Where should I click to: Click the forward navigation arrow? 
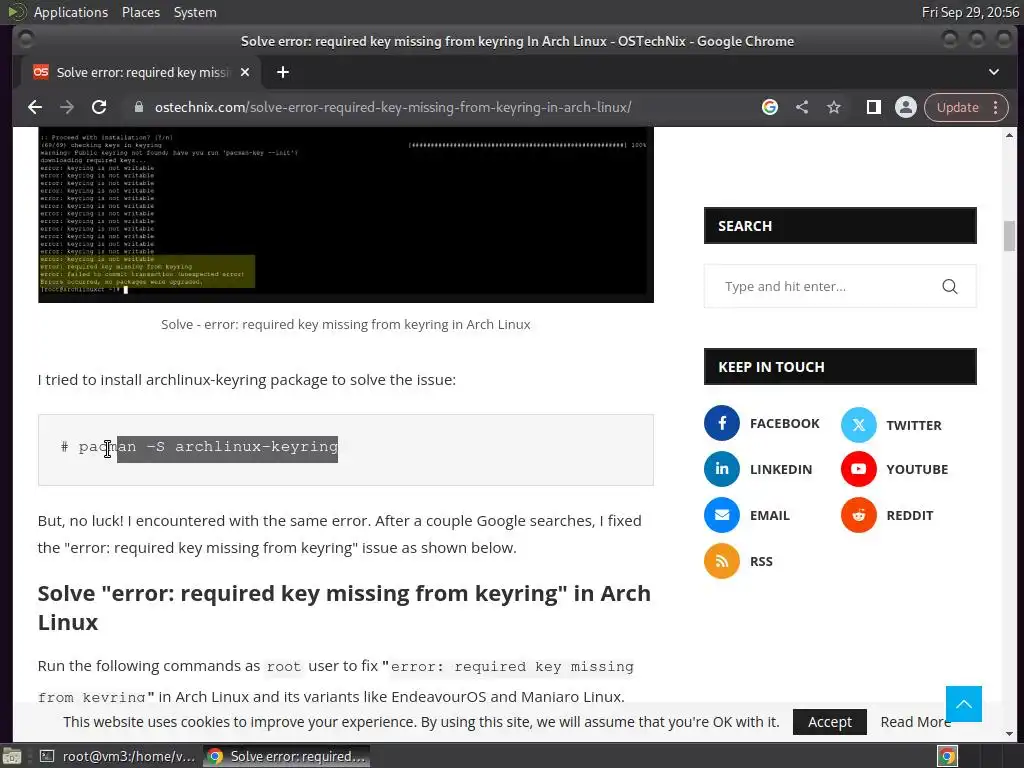pyautogui.click(x=67, y=107)
